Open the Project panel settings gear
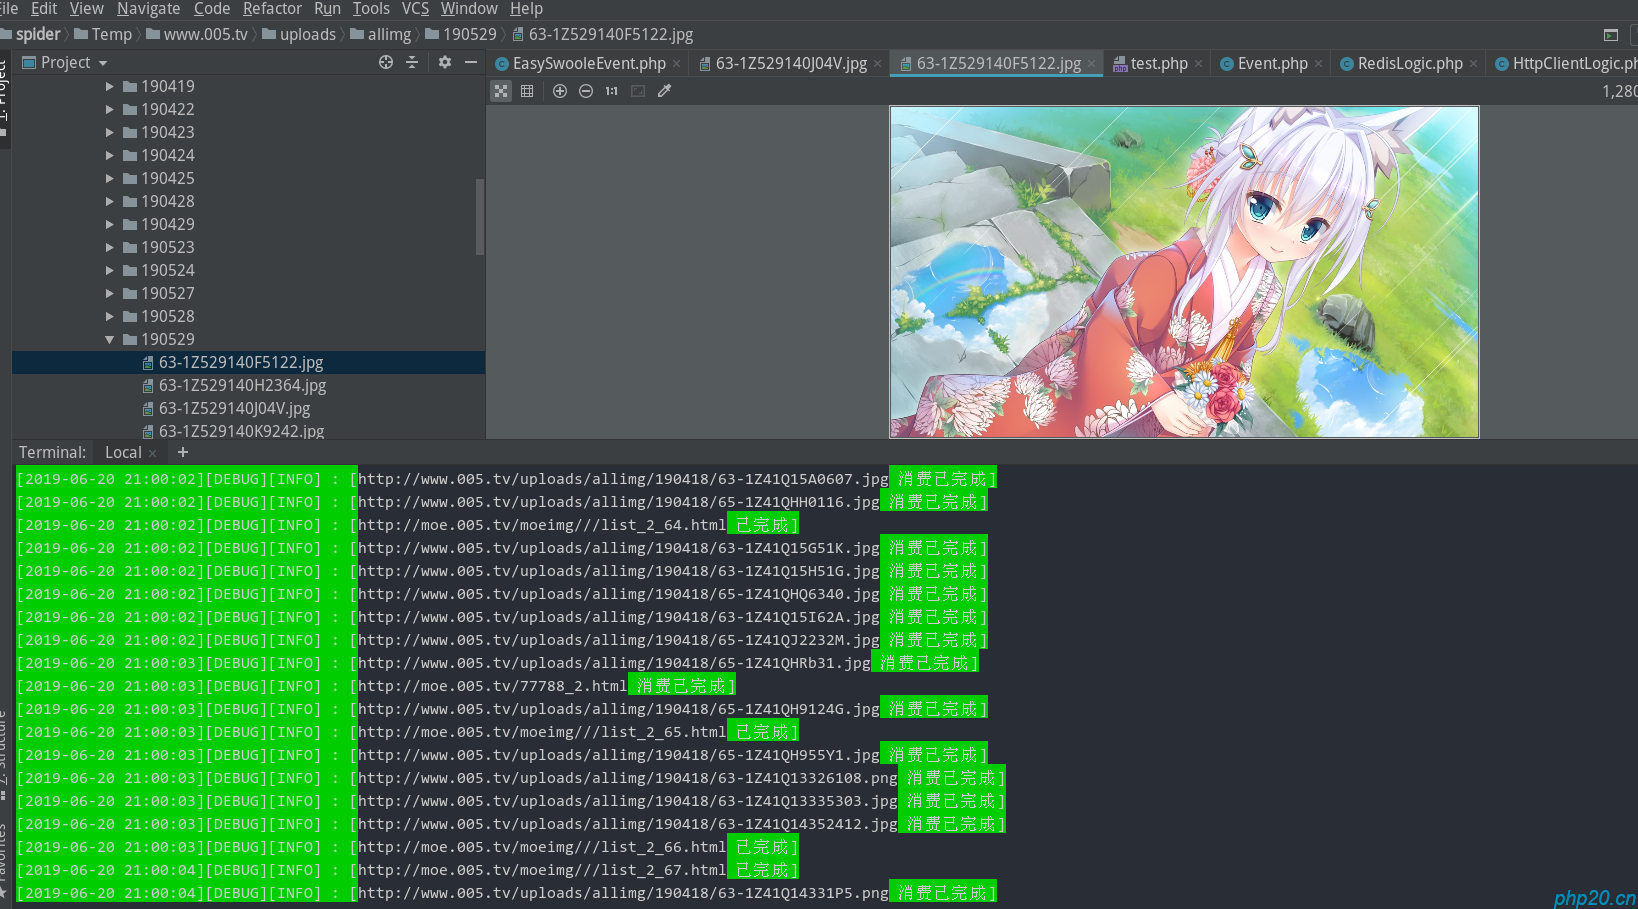The width and height of the screenshot is (1638, 909). point(445,62)
